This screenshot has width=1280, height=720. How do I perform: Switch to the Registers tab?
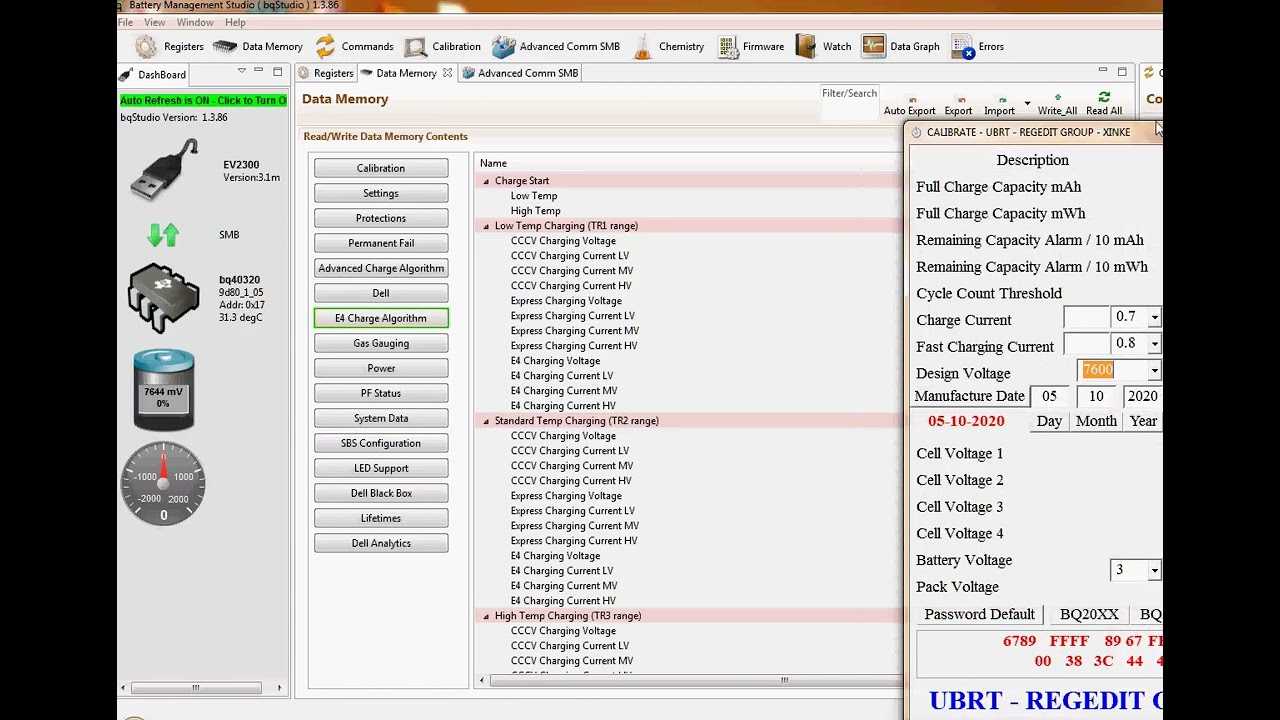coord(326,73)
